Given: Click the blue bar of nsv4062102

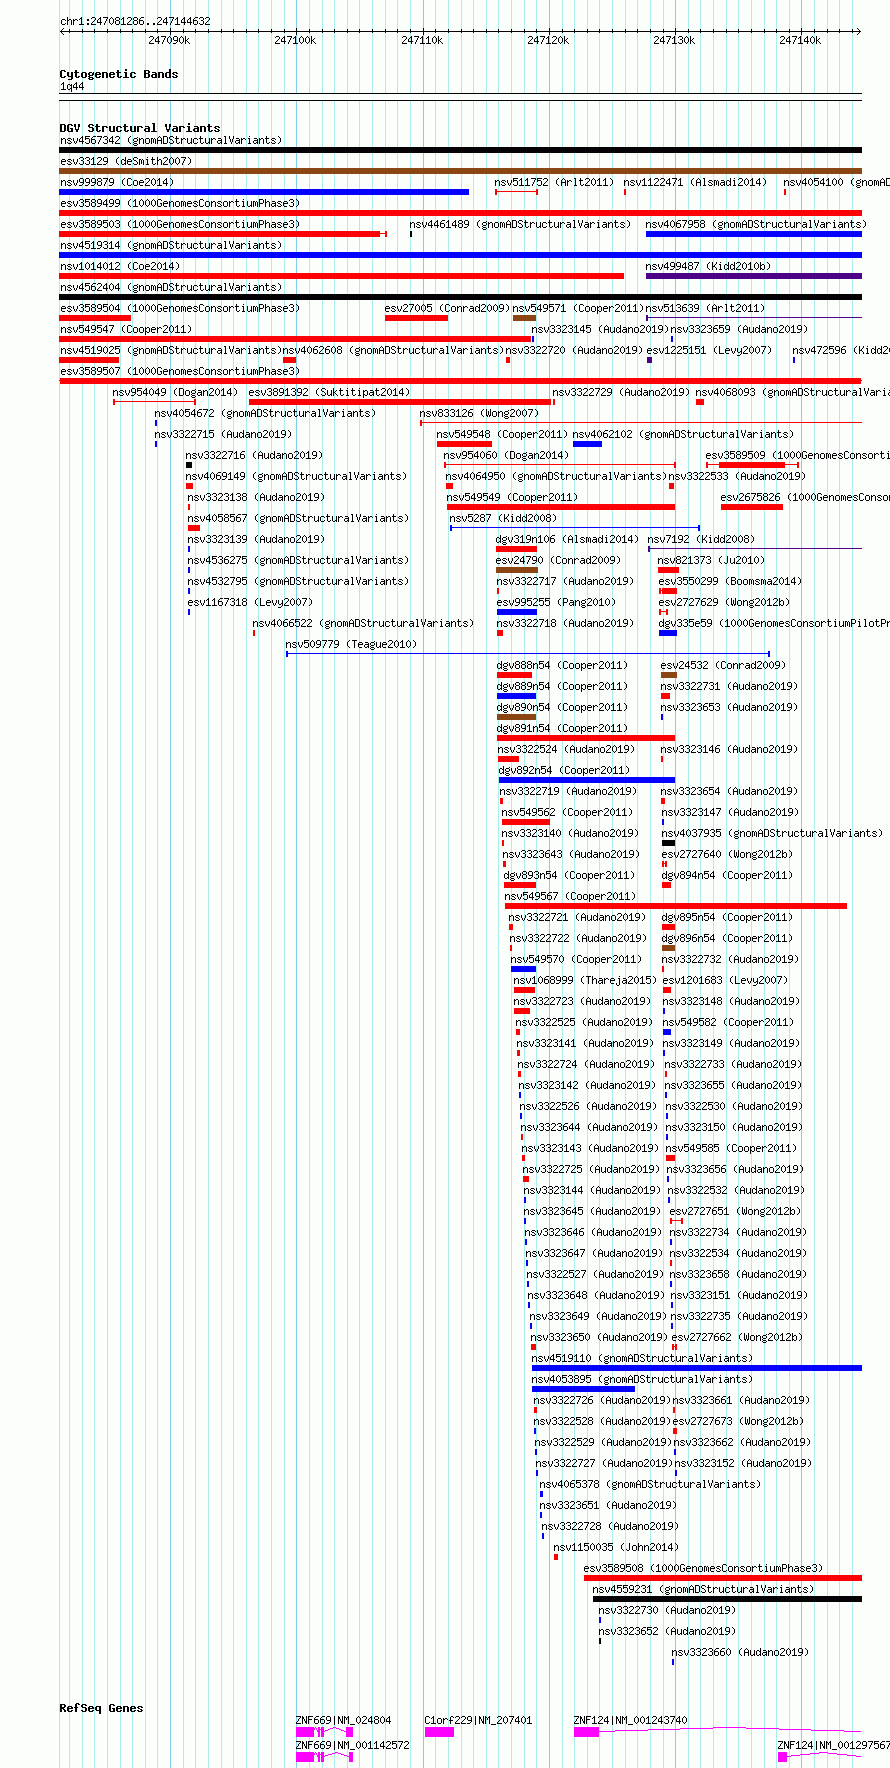Looking at the screenshot, I should coord(587,444).
